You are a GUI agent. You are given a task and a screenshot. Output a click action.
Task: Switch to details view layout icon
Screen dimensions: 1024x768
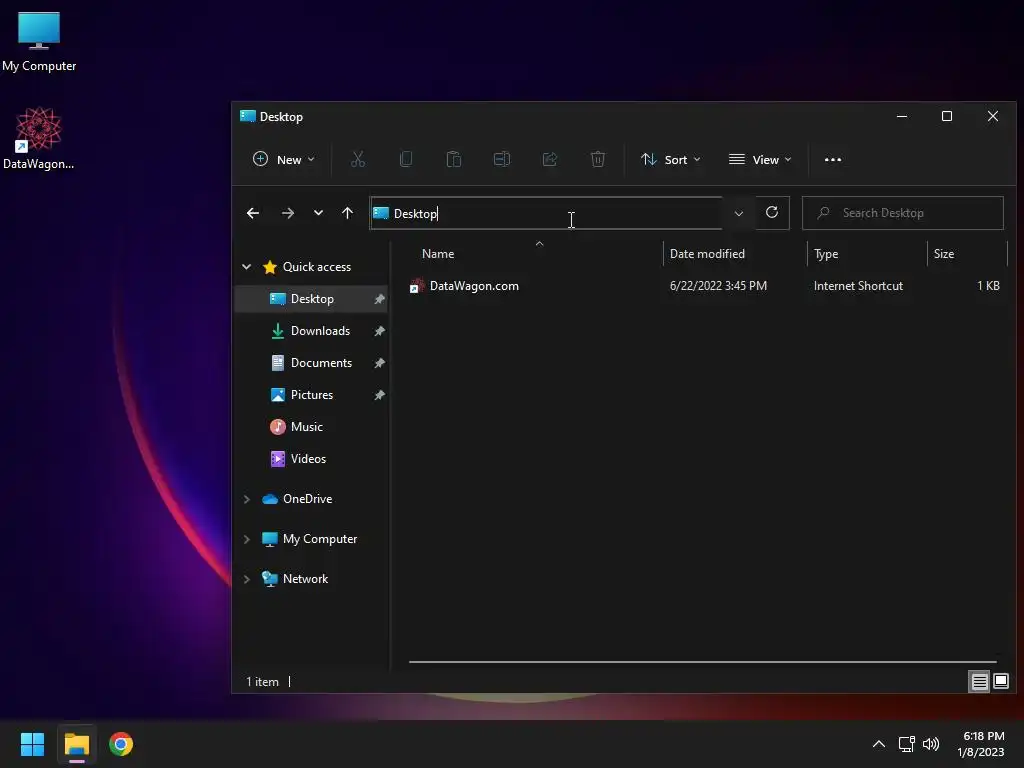(x=980, y=682)
